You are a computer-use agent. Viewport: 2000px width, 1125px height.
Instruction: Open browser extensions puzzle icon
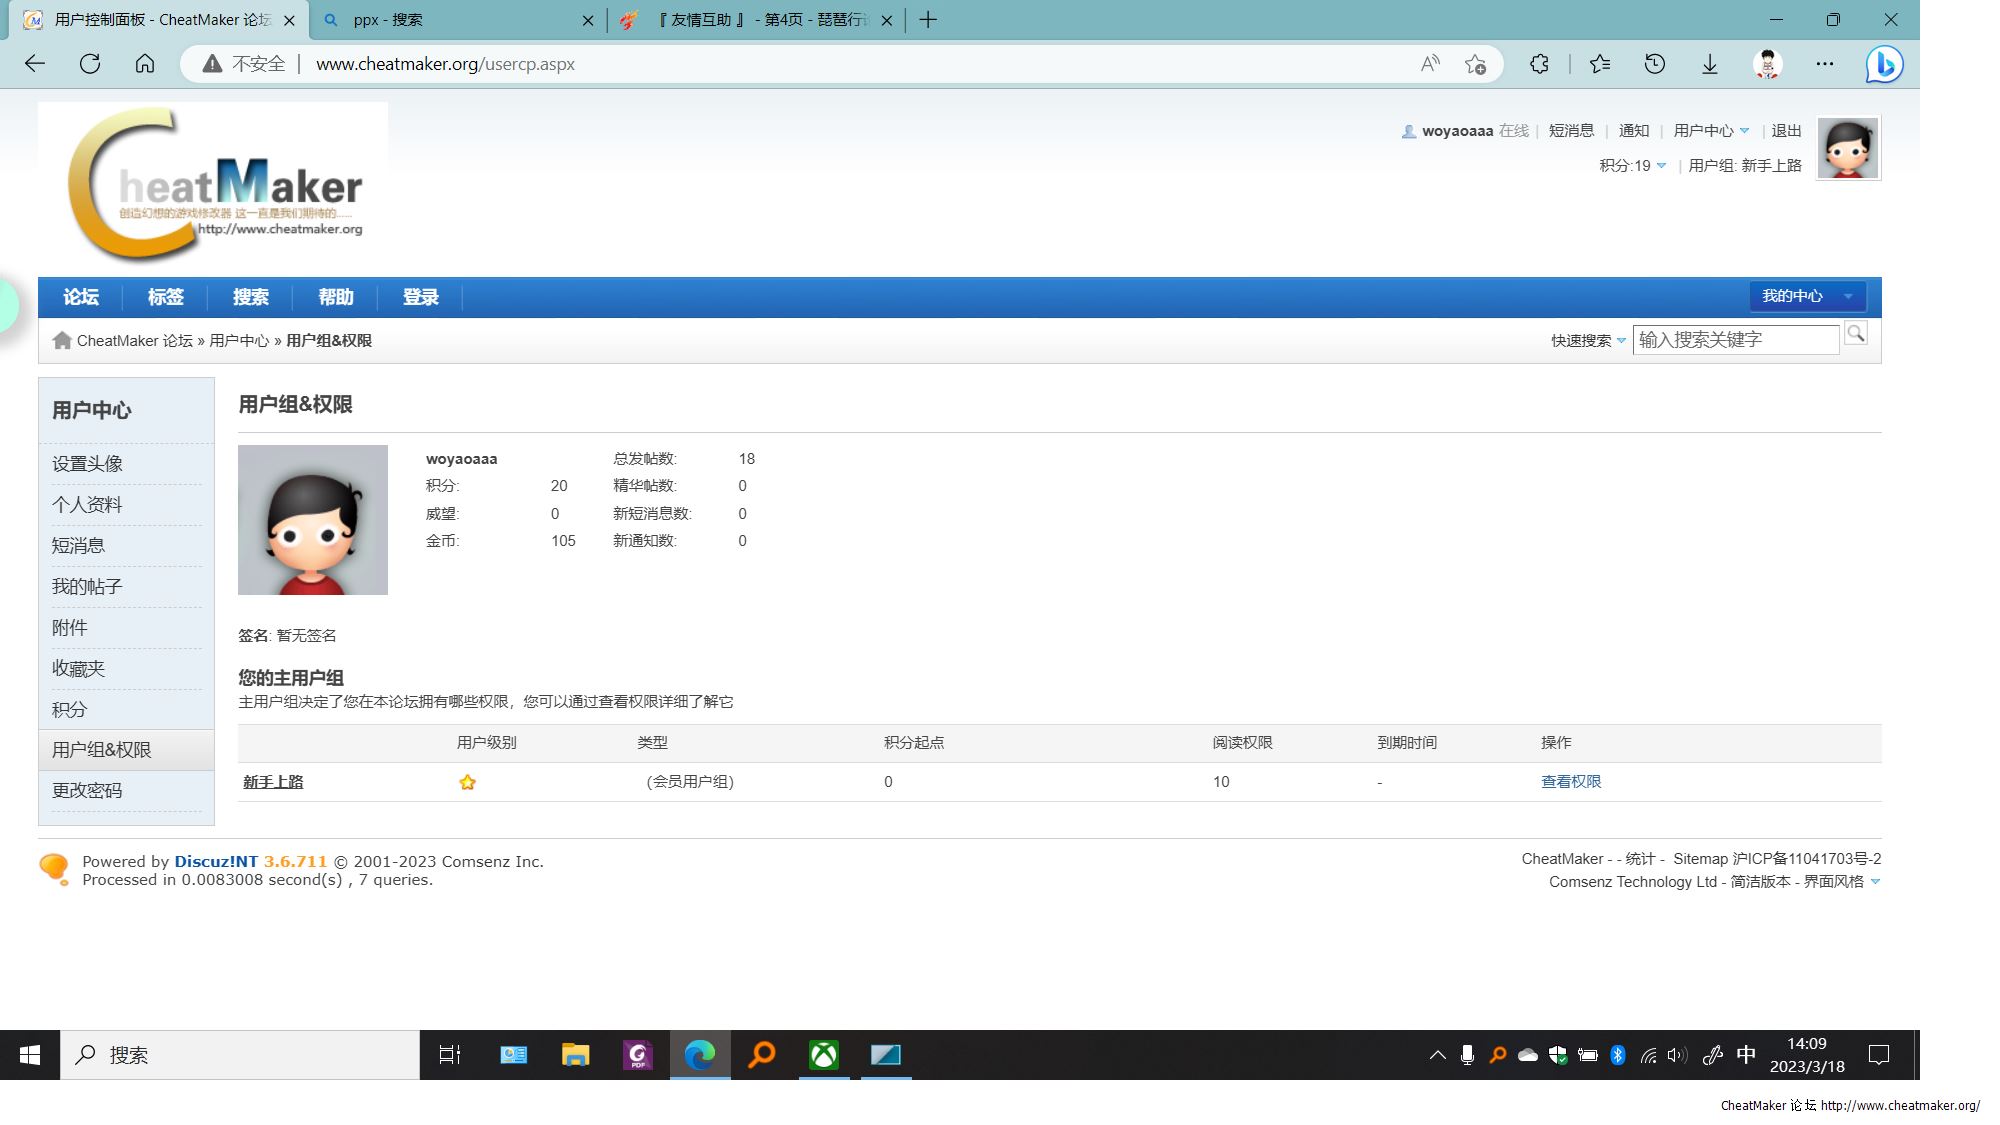tap(1539, 64)
